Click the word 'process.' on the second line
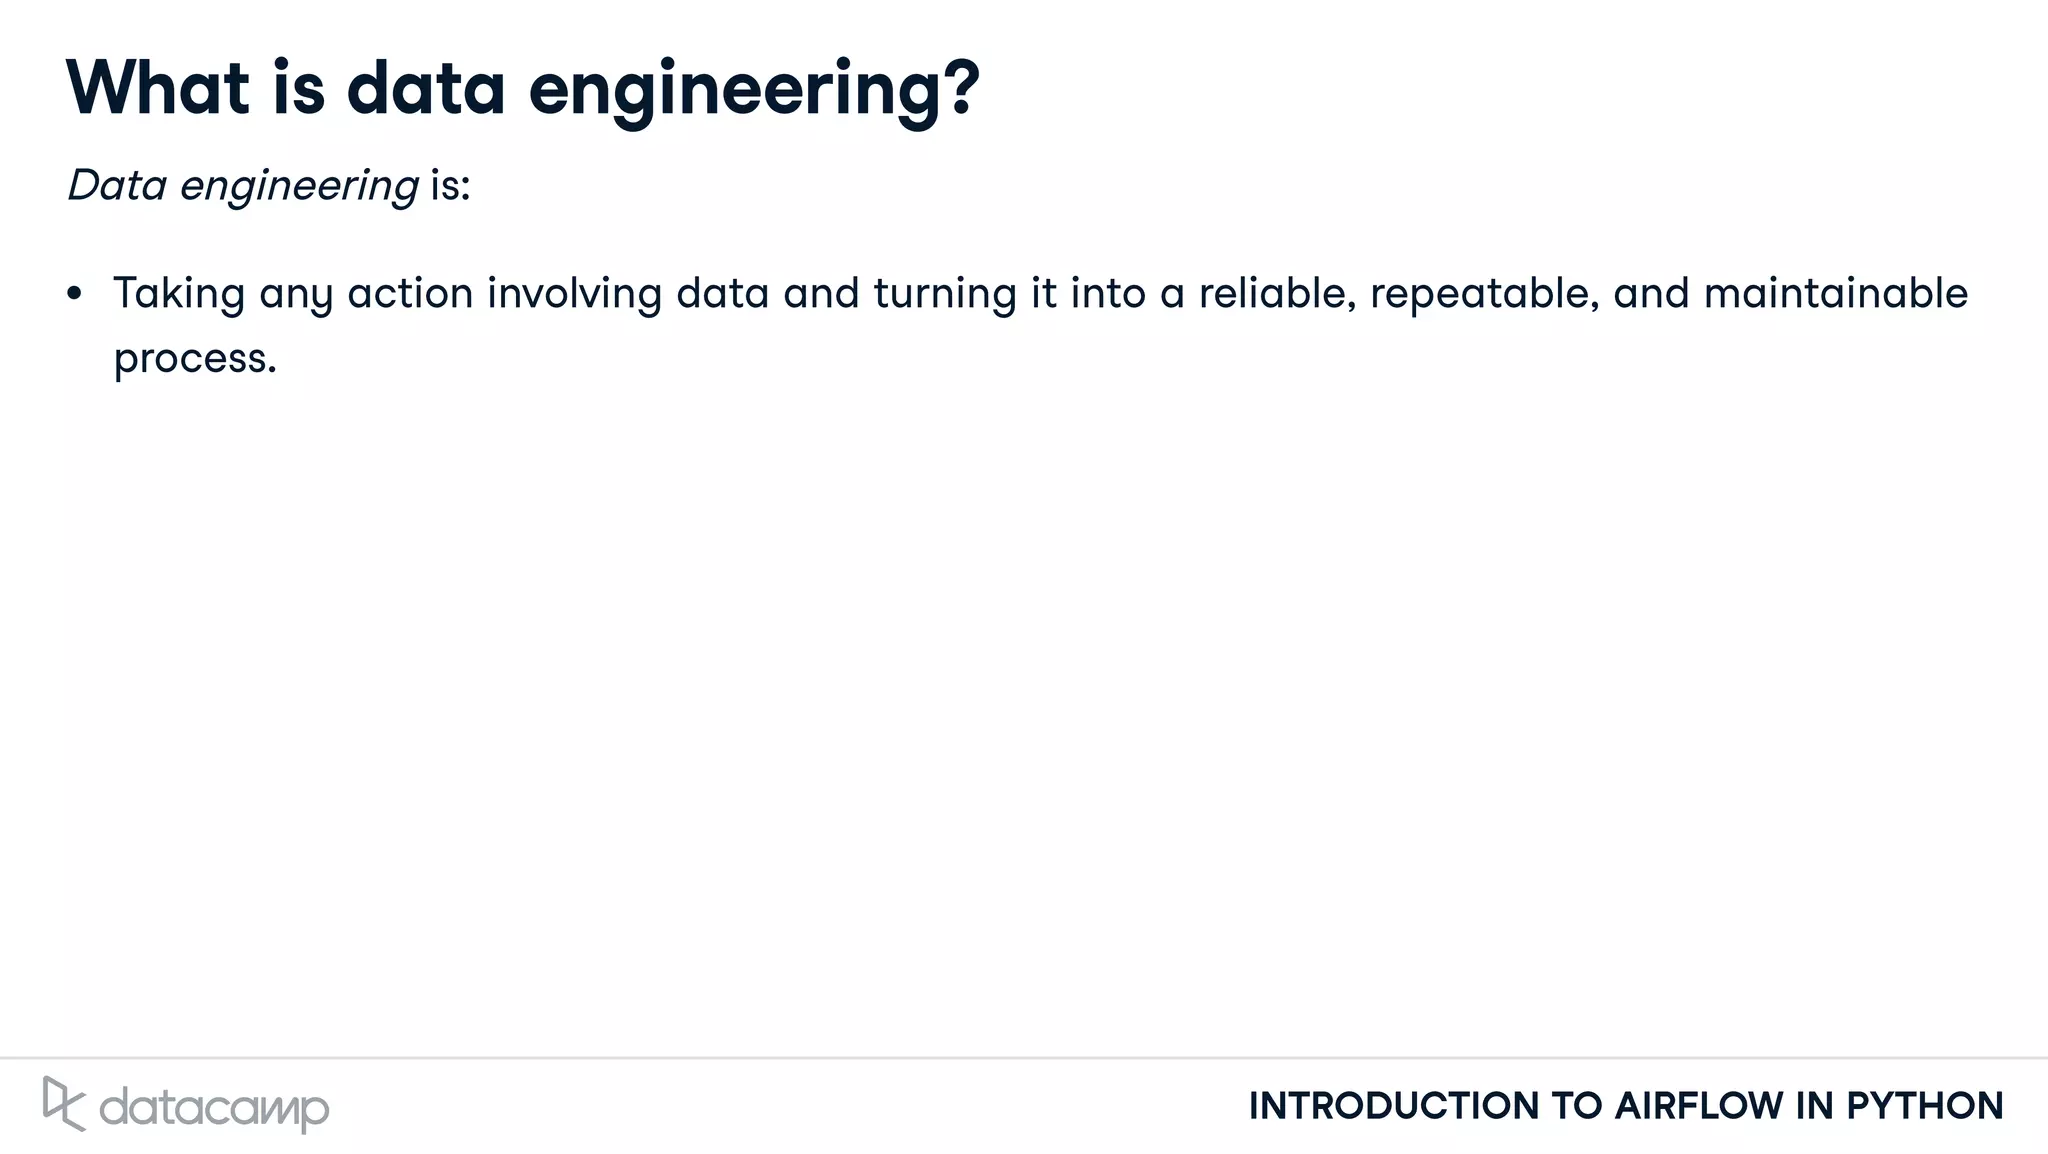Image resolution: width=2048 pixels, height=1154 pixels. tap(195, 358)
